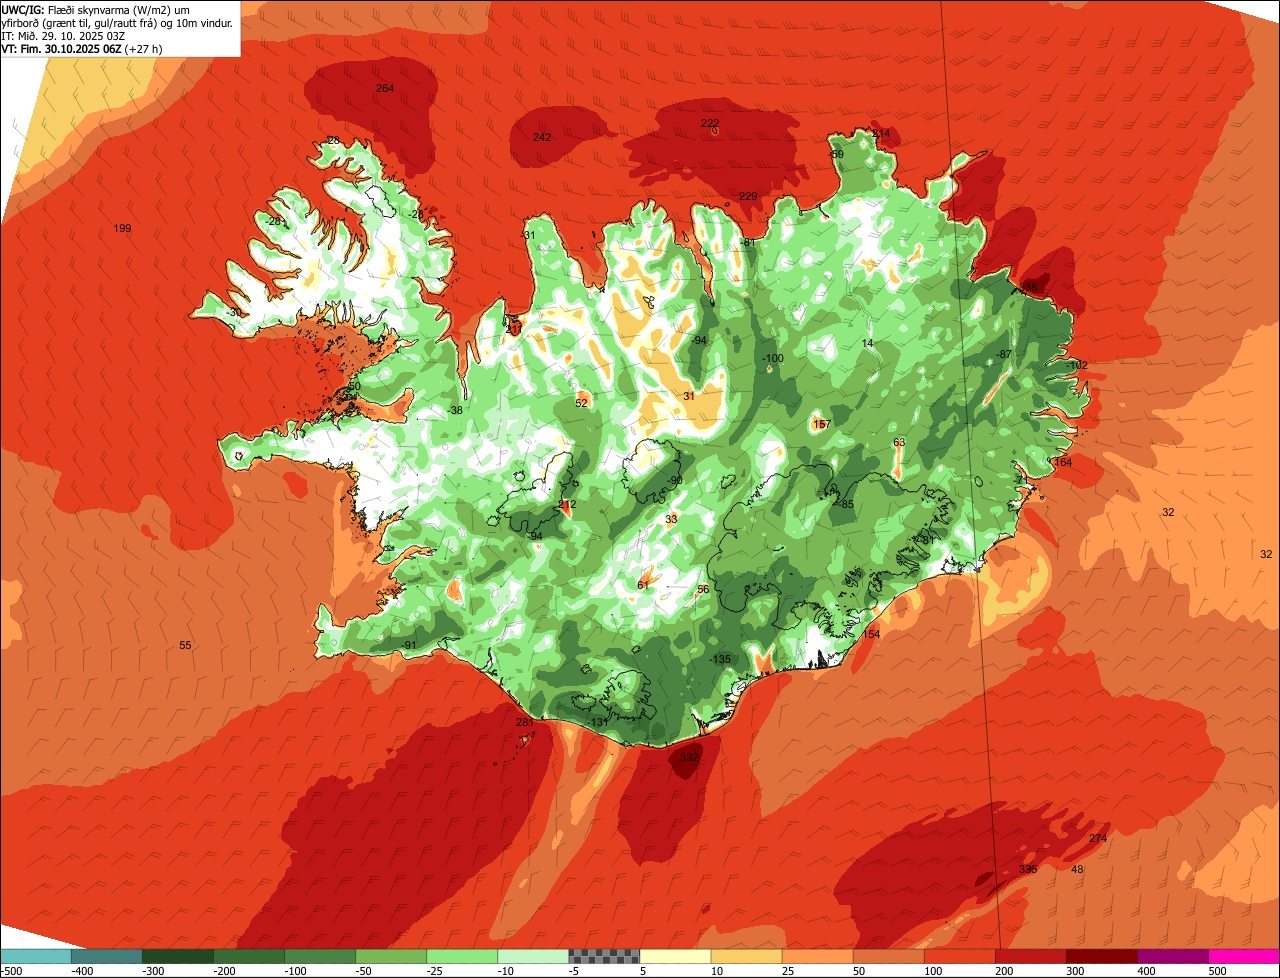The height and width of the screenshot is (978, 1280).
Task: Click the '63' value on the map
Action: point(899,442)
